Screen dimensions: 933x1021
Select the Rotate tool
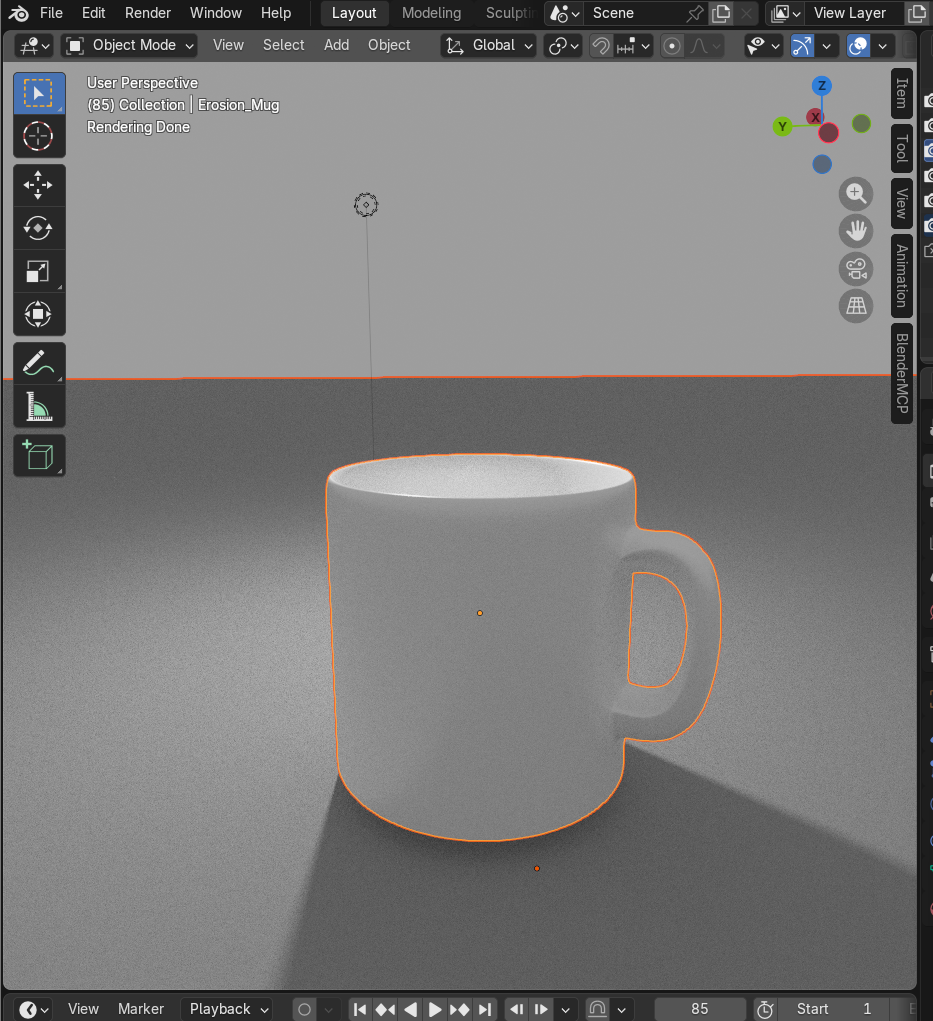[38, 228]
